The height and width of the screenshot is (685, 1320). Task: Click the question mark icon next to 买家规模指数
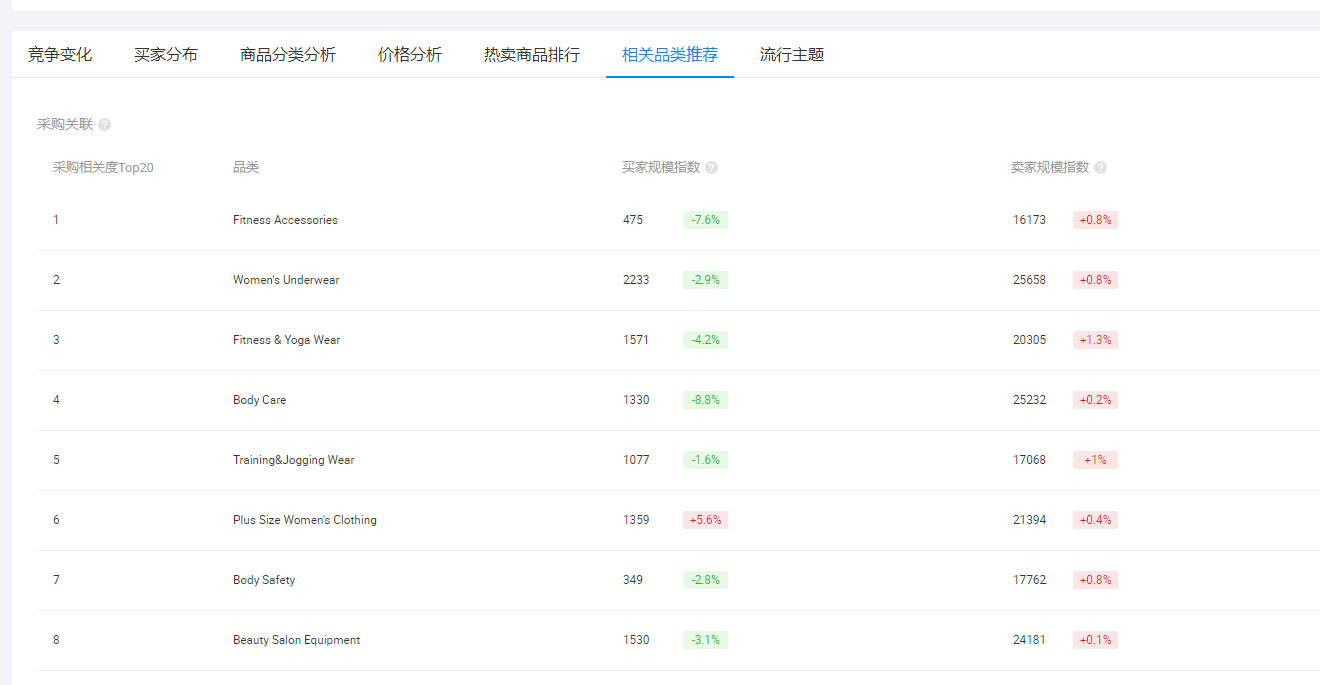click(x=710, y=167)
